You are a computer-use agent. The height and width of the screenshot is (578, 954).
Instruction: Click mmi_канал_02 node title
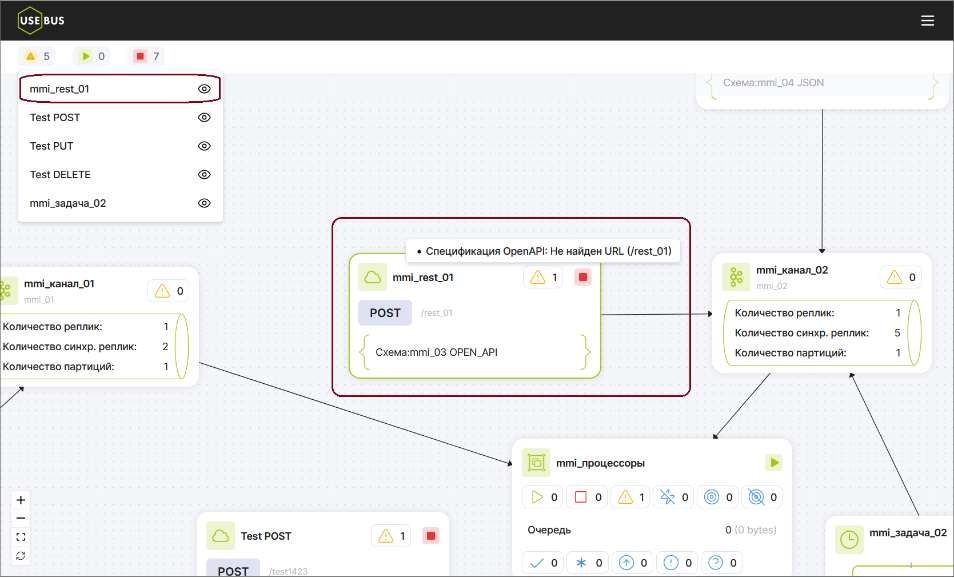coord(792,270)
